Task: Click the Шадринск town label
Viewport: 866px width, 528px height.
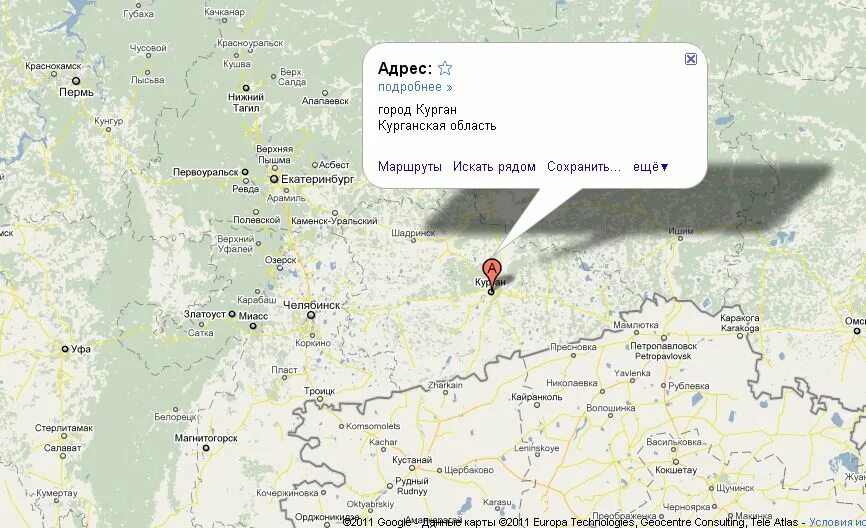Action: [413, 233]
